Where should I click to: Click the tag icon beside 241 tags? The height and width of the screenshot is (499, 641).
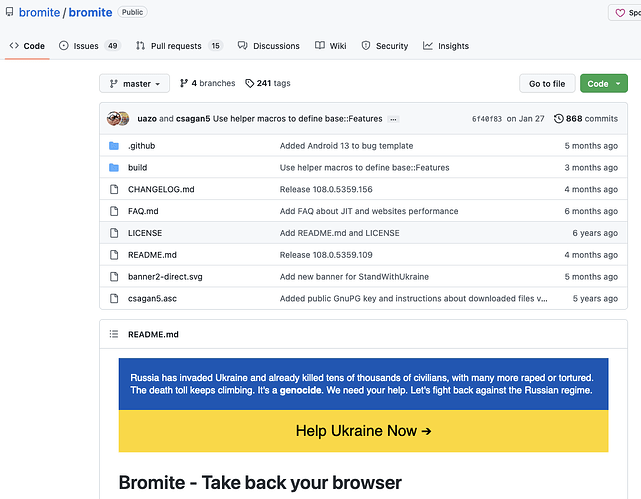click(249, 83)
